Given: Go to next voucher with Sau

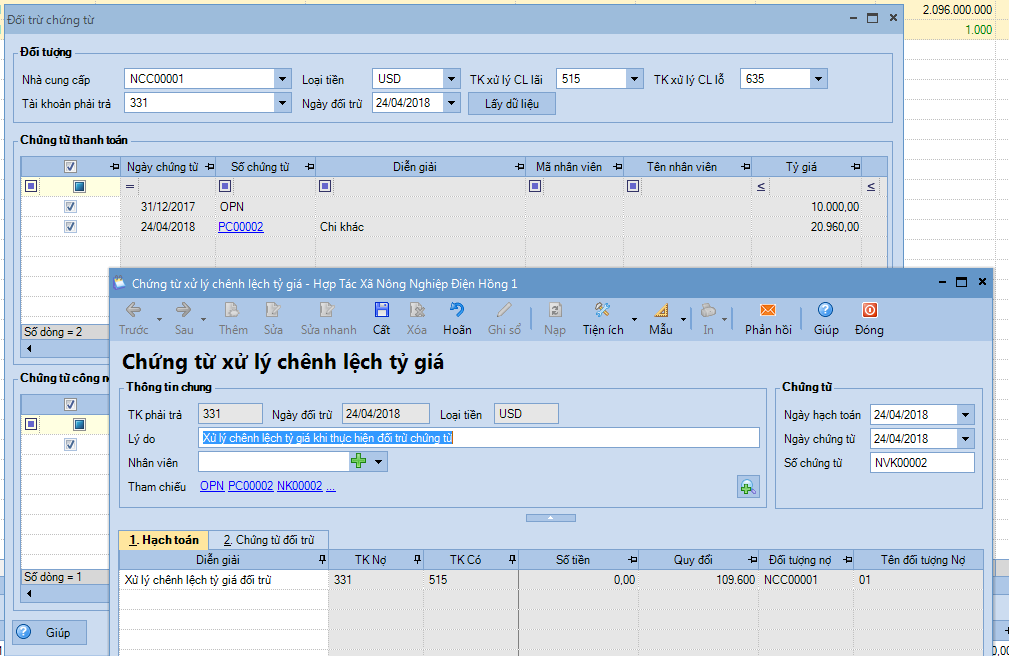Looking at the screenshot, I should pos(184,318).
